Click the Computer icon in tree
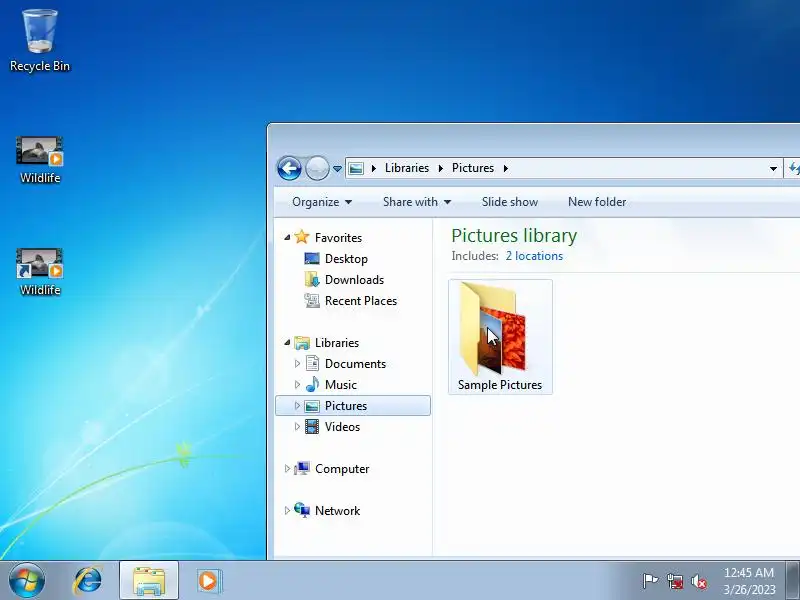 (302, 468)
